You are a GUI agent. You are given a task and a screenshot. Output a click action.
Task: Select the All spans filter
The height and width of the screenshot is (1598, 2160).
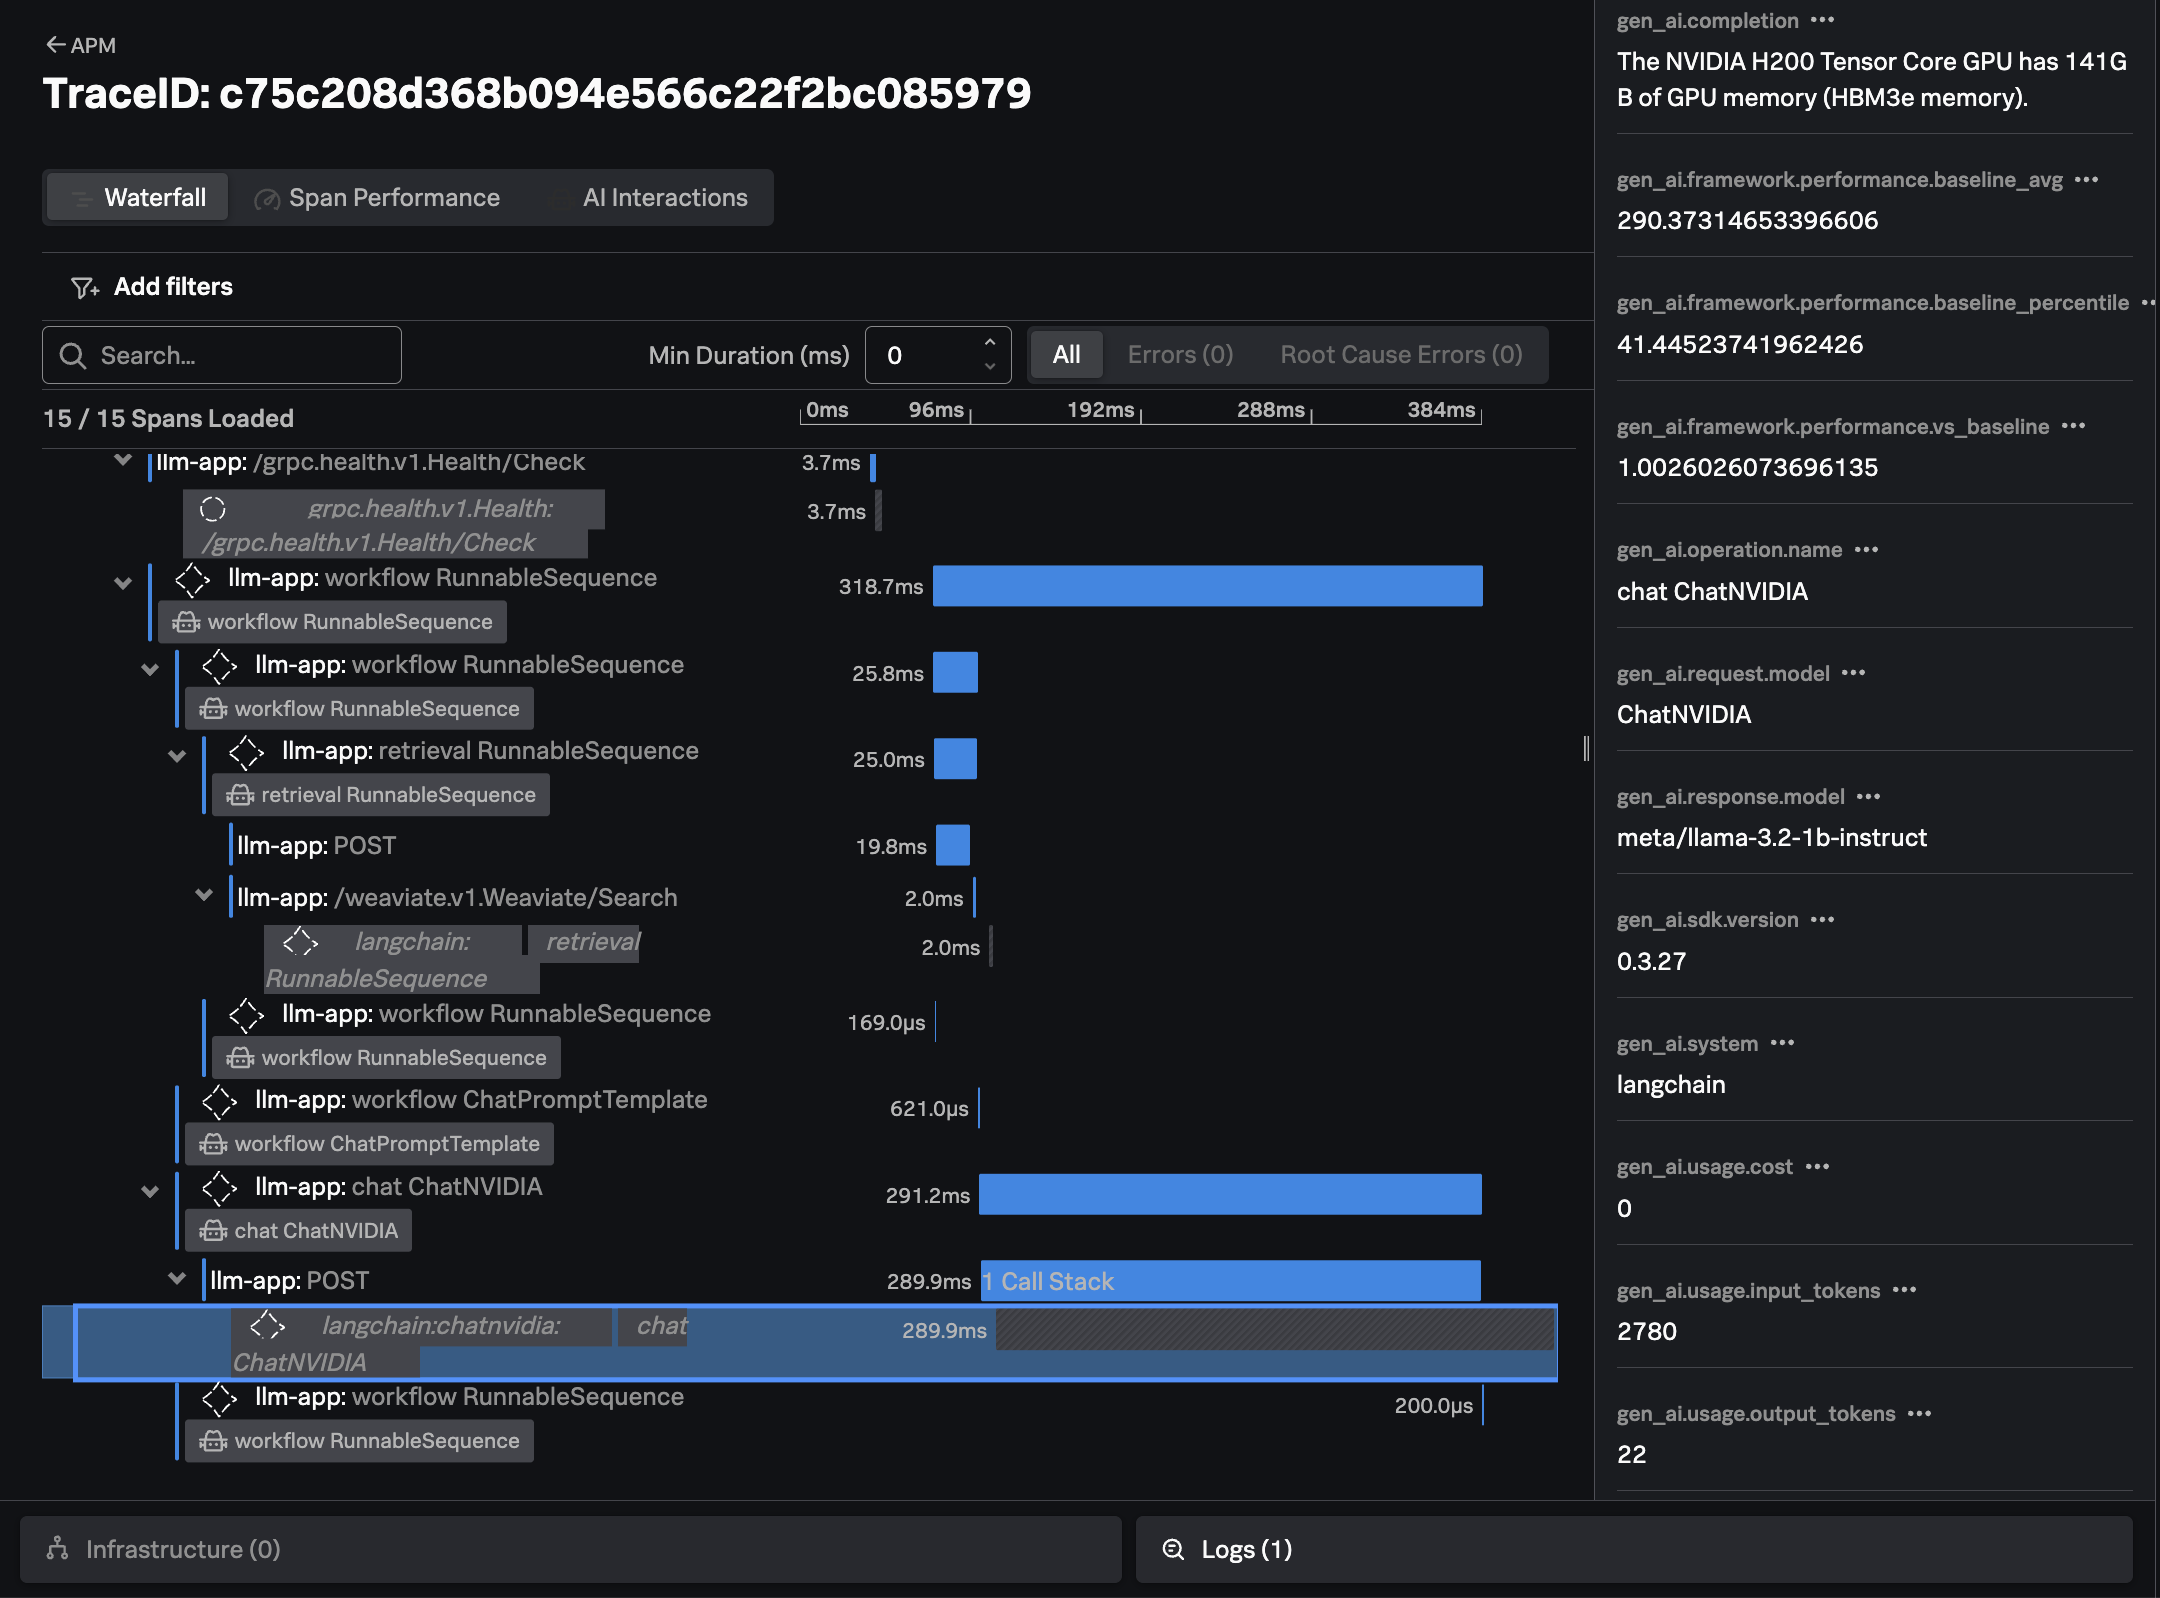(x=1066, y=355)
